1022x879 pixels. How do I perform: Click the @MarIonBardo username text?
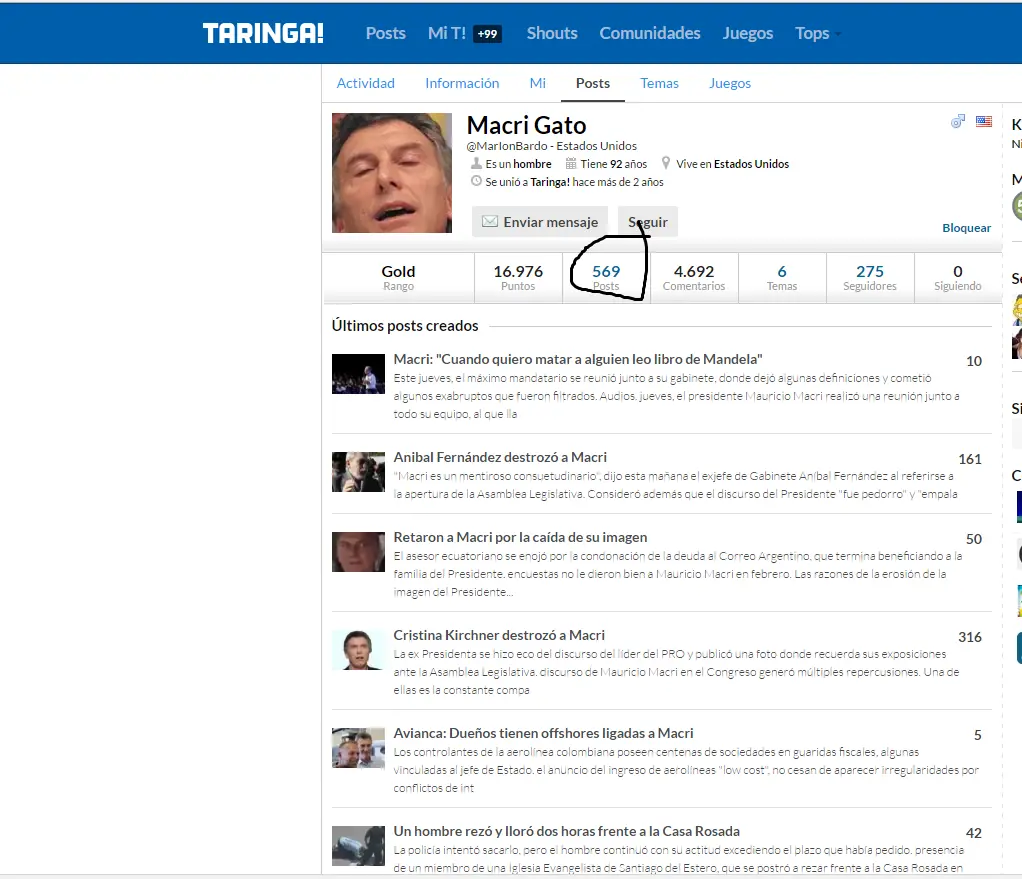(x=507, y=146)
